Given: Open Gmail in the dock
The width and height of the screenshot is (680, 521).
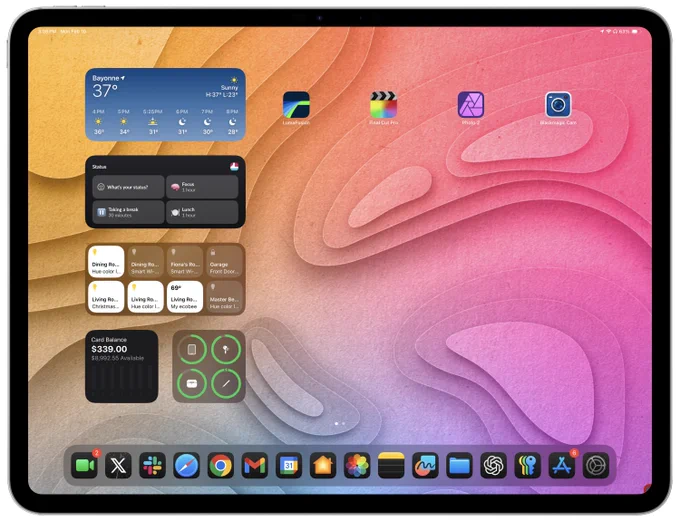Looking at the screenshot, I should point(255,465).
